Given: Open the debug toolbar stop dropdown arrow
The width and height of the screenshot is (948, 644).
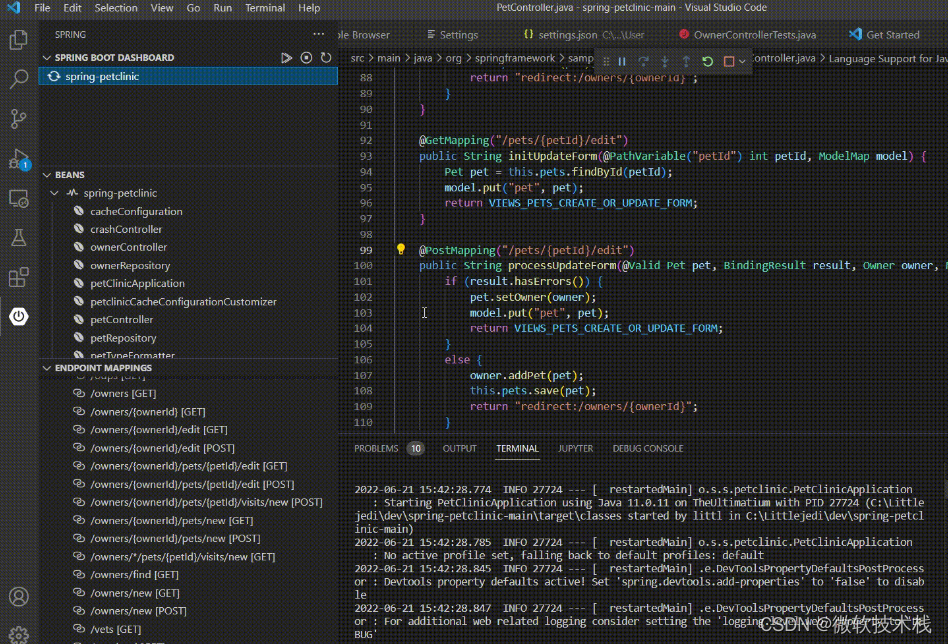Looking at the screenshot, I should tap(742, 61).
